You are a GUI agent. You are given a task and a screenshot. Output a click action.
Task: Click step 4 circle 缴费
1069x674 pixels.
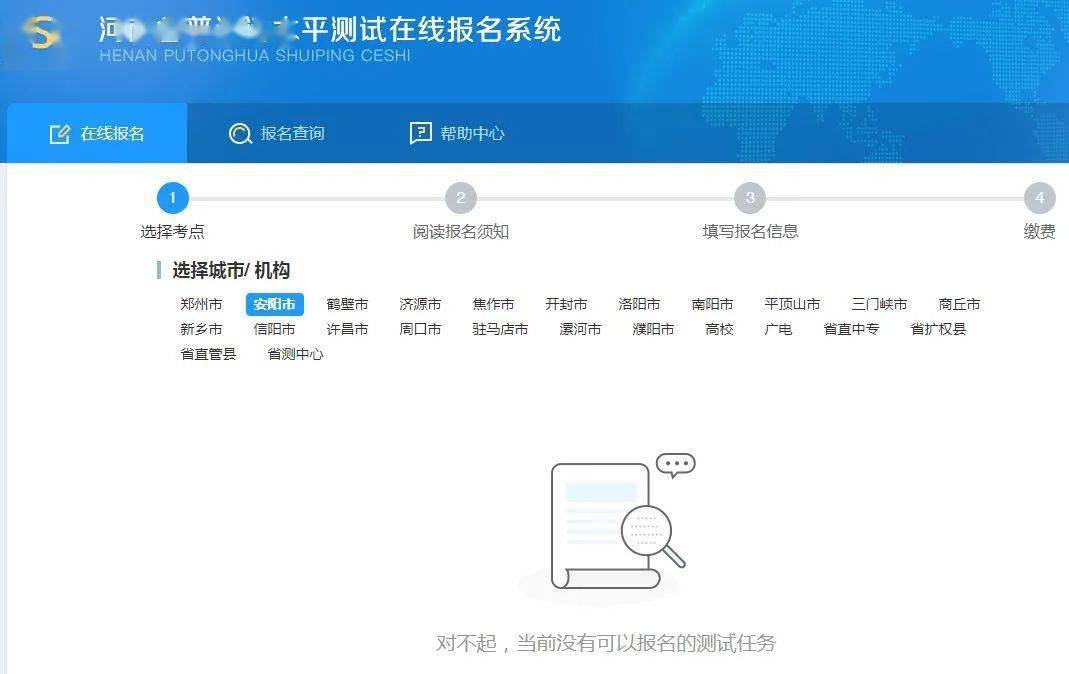1040,198
